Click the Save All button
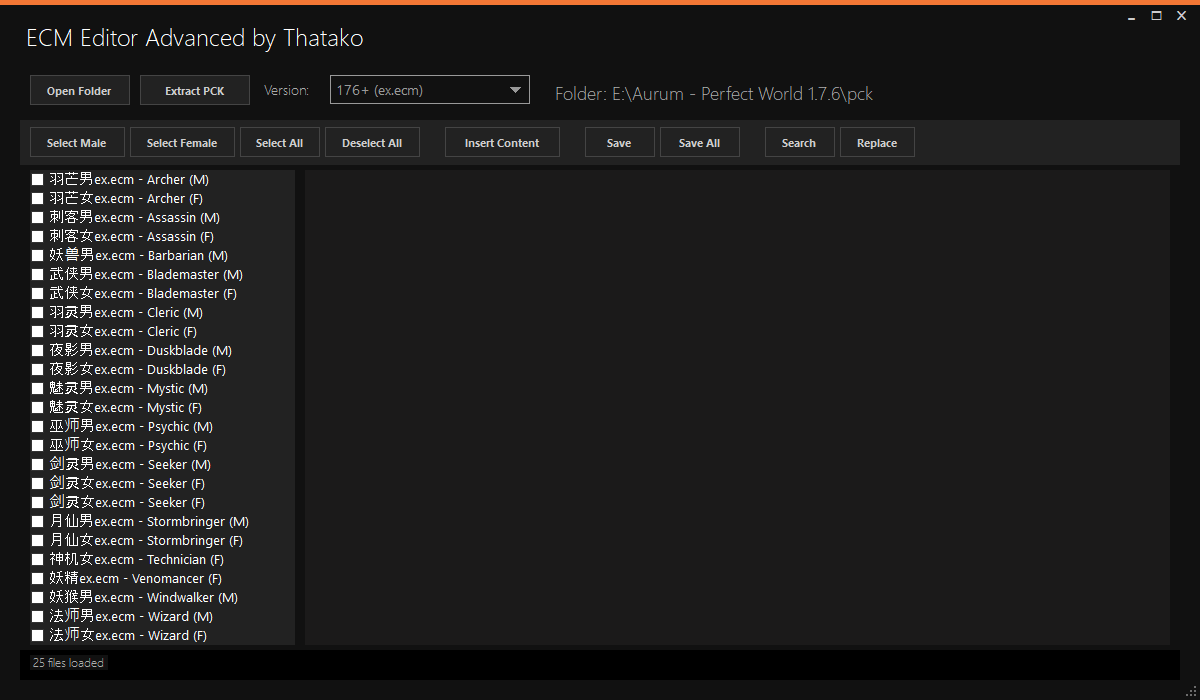Screen dimensions: 1200x700 point(699,143)
